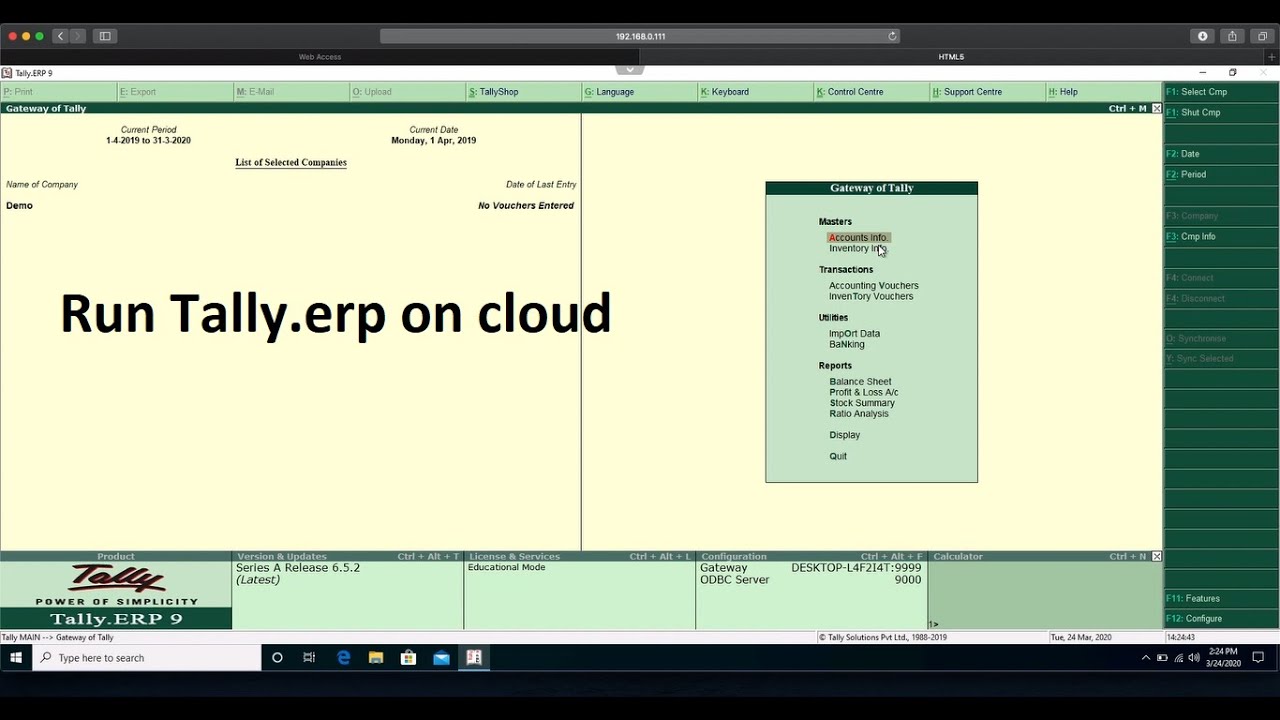1280x720 pixels.
Task: Click the browser share icon
Action: point(1232,36)
